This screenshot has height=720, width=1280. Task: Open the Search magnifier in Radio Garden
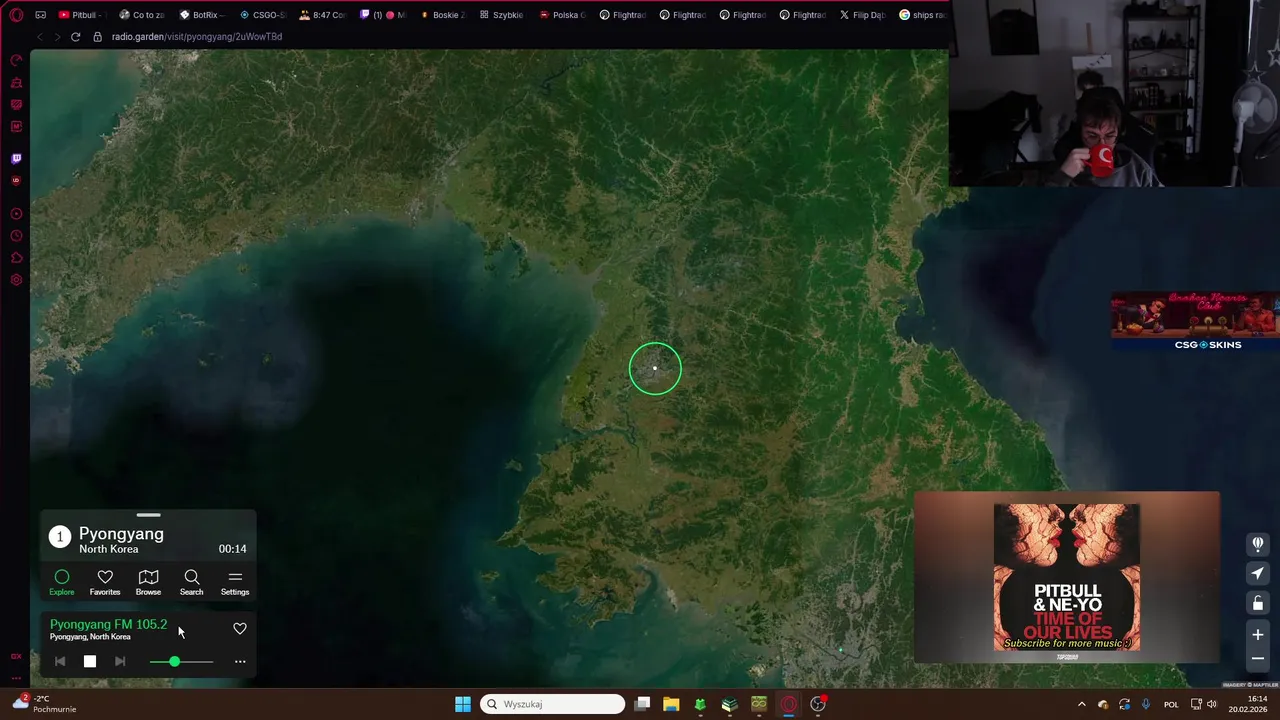point(191,582)
